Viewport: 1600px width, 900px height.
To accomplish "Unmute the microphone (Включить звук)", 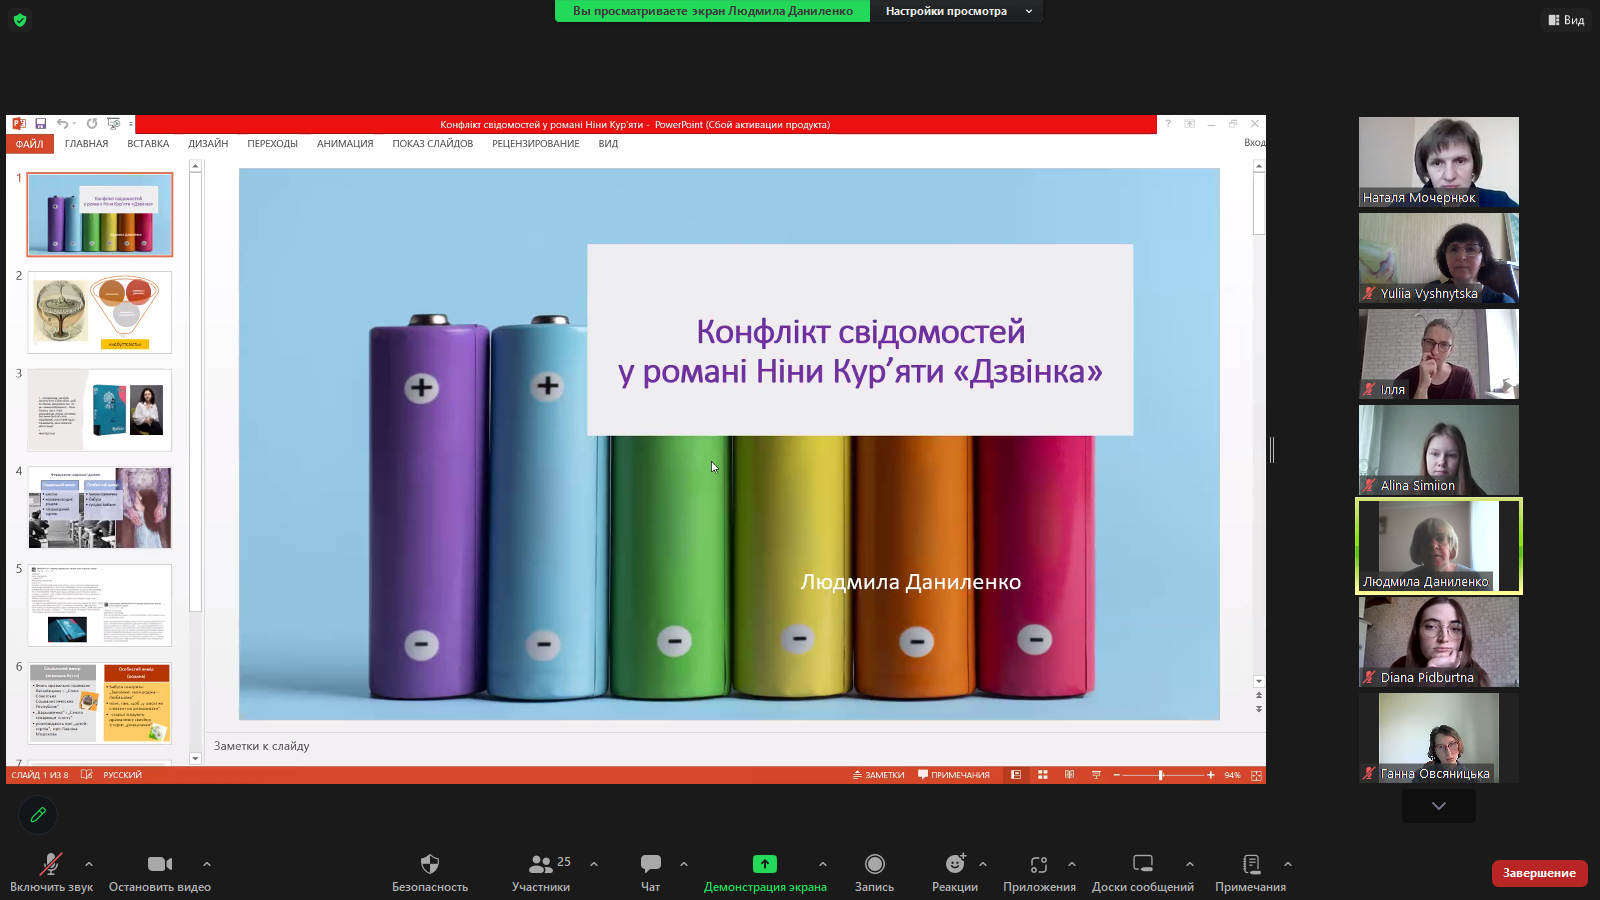I will (x=50, y=864).
